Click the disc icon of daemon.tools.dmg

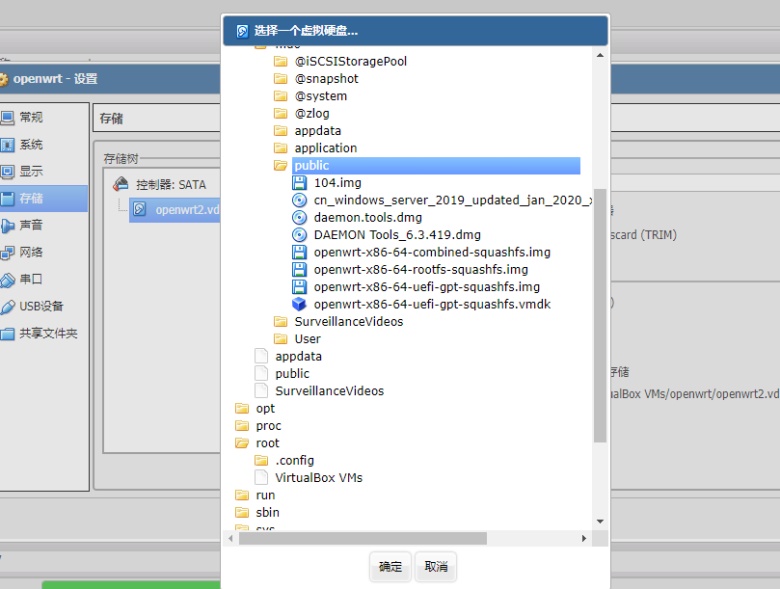click(299, 217)
